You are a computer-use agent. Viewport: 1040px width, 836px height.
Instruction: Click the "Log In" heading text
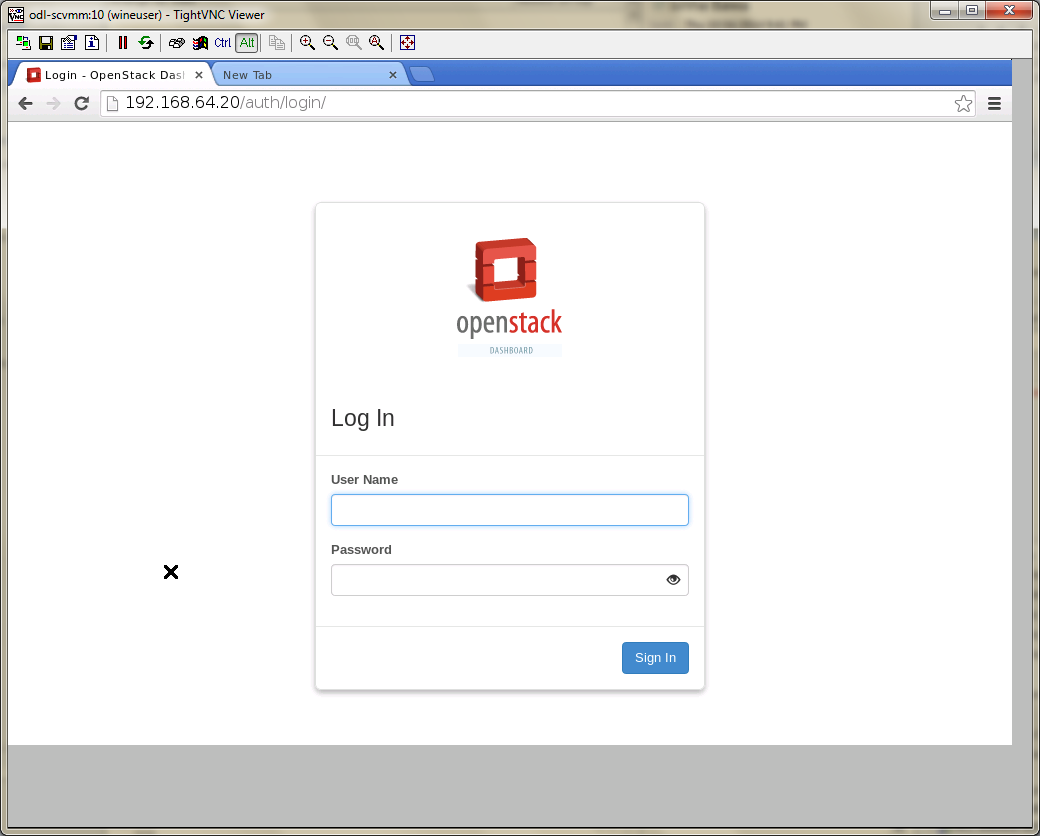[363, 419]
